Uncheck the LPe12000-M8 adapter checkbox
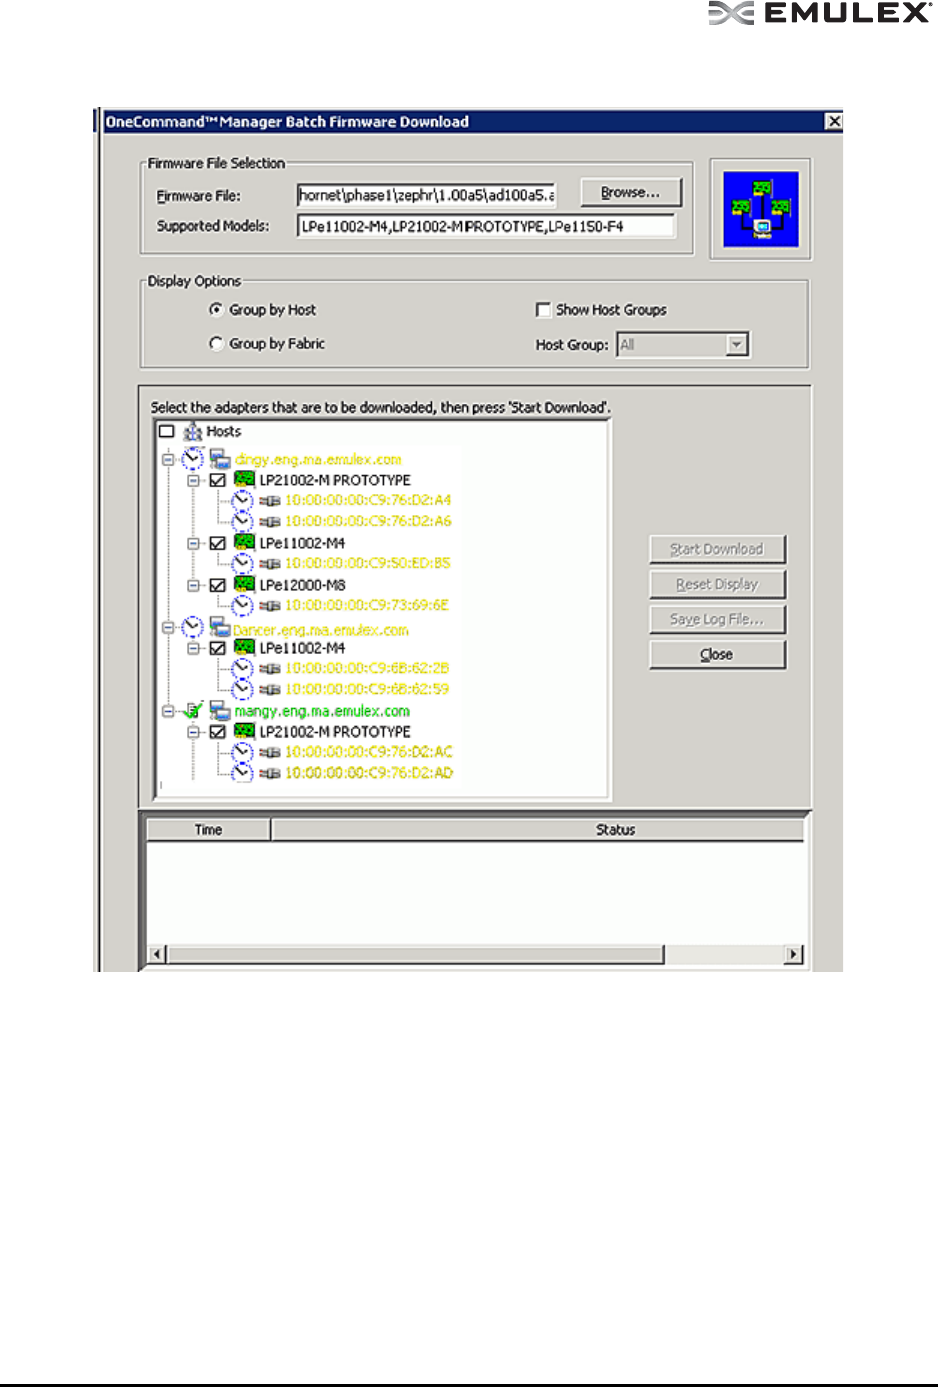Viewport: 938px width, 1387px height. point(217,585)
